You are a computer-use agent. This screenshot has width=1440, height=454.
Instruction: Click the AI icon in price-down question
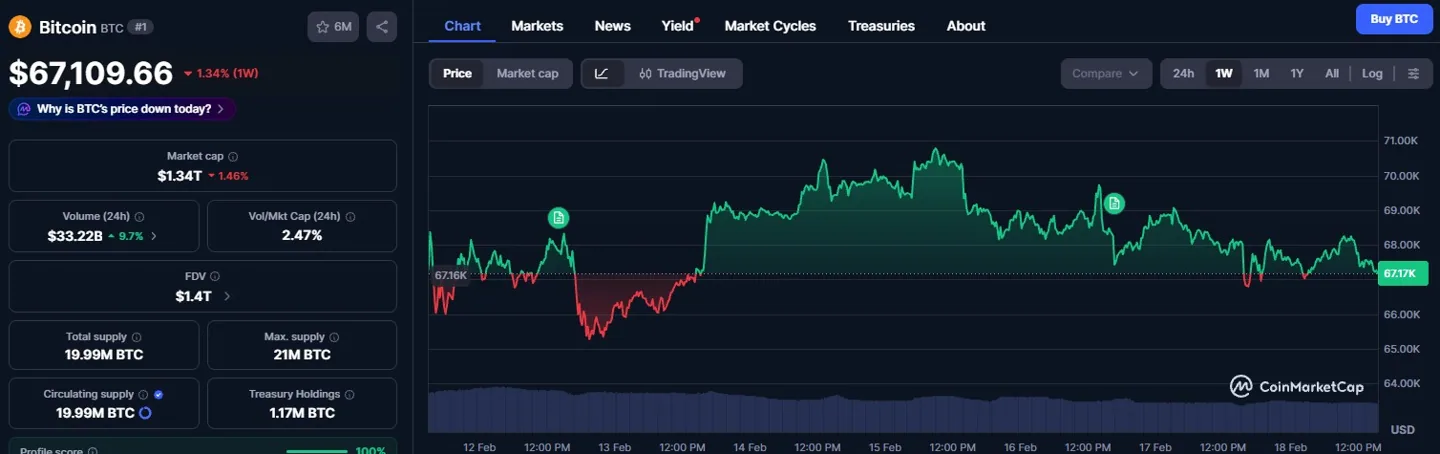(24, 109)
